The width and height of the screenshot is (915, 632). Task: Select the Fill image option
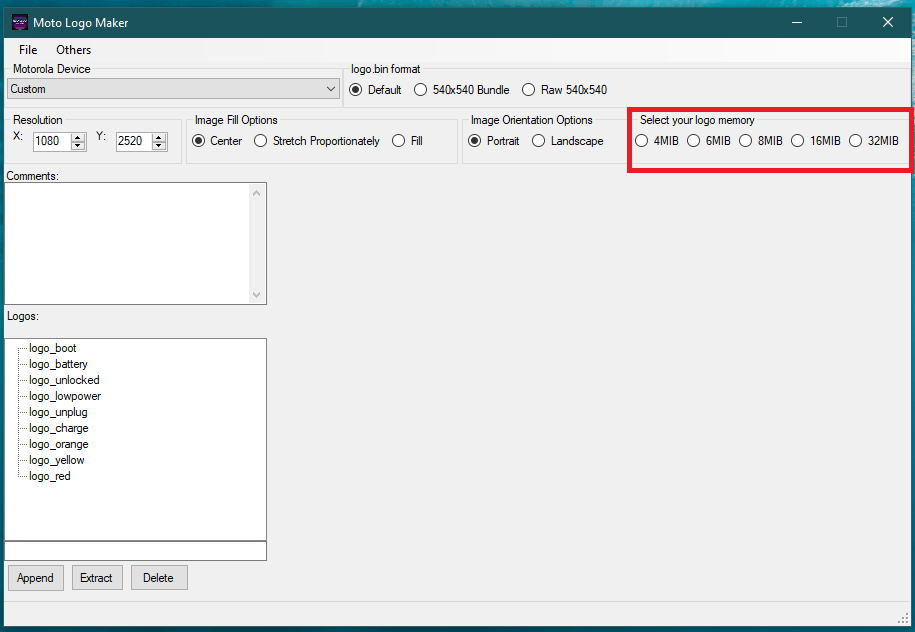pos(399,141)
